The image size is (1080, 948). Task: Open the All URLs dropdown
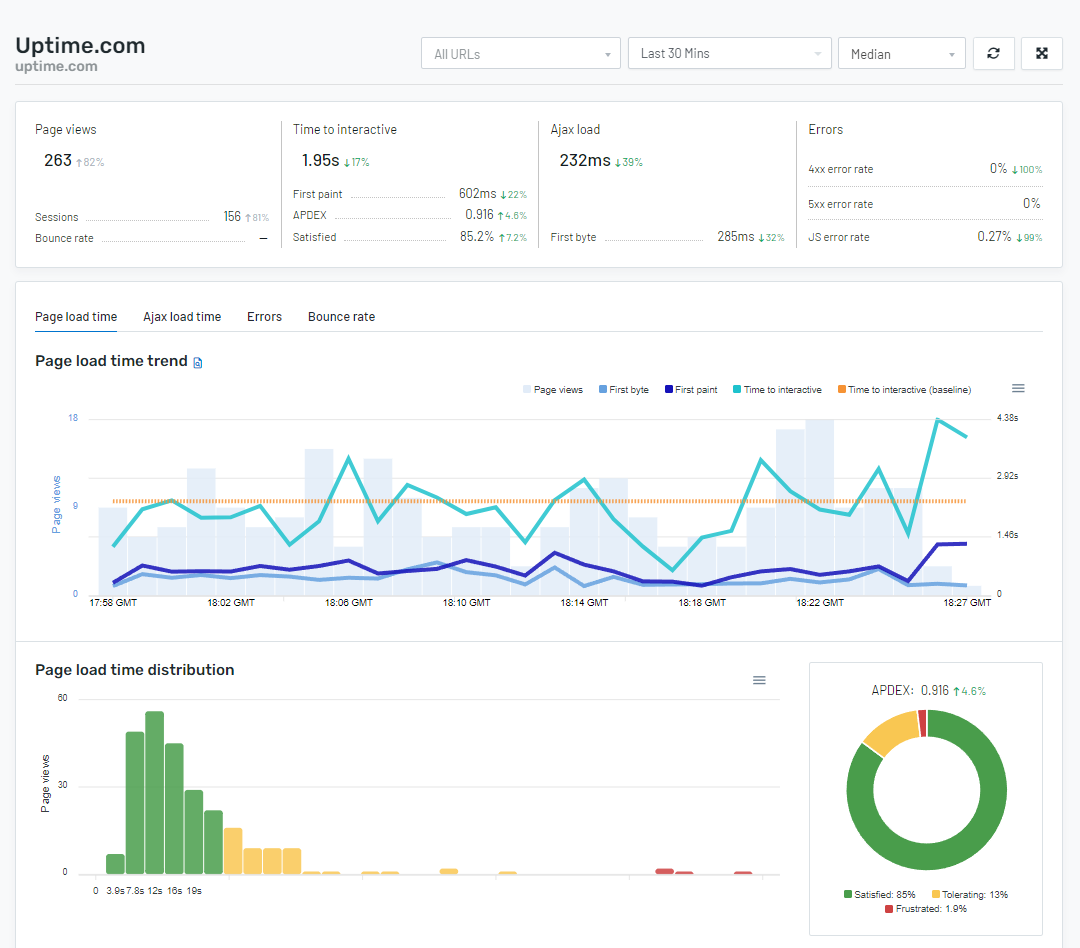[x=520, y=53]
